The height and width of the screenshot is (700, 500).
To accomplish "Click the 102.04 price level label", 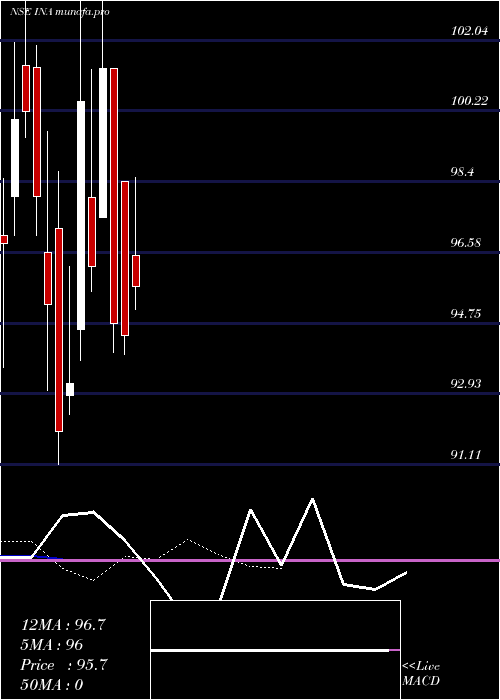I will point(470,31).
